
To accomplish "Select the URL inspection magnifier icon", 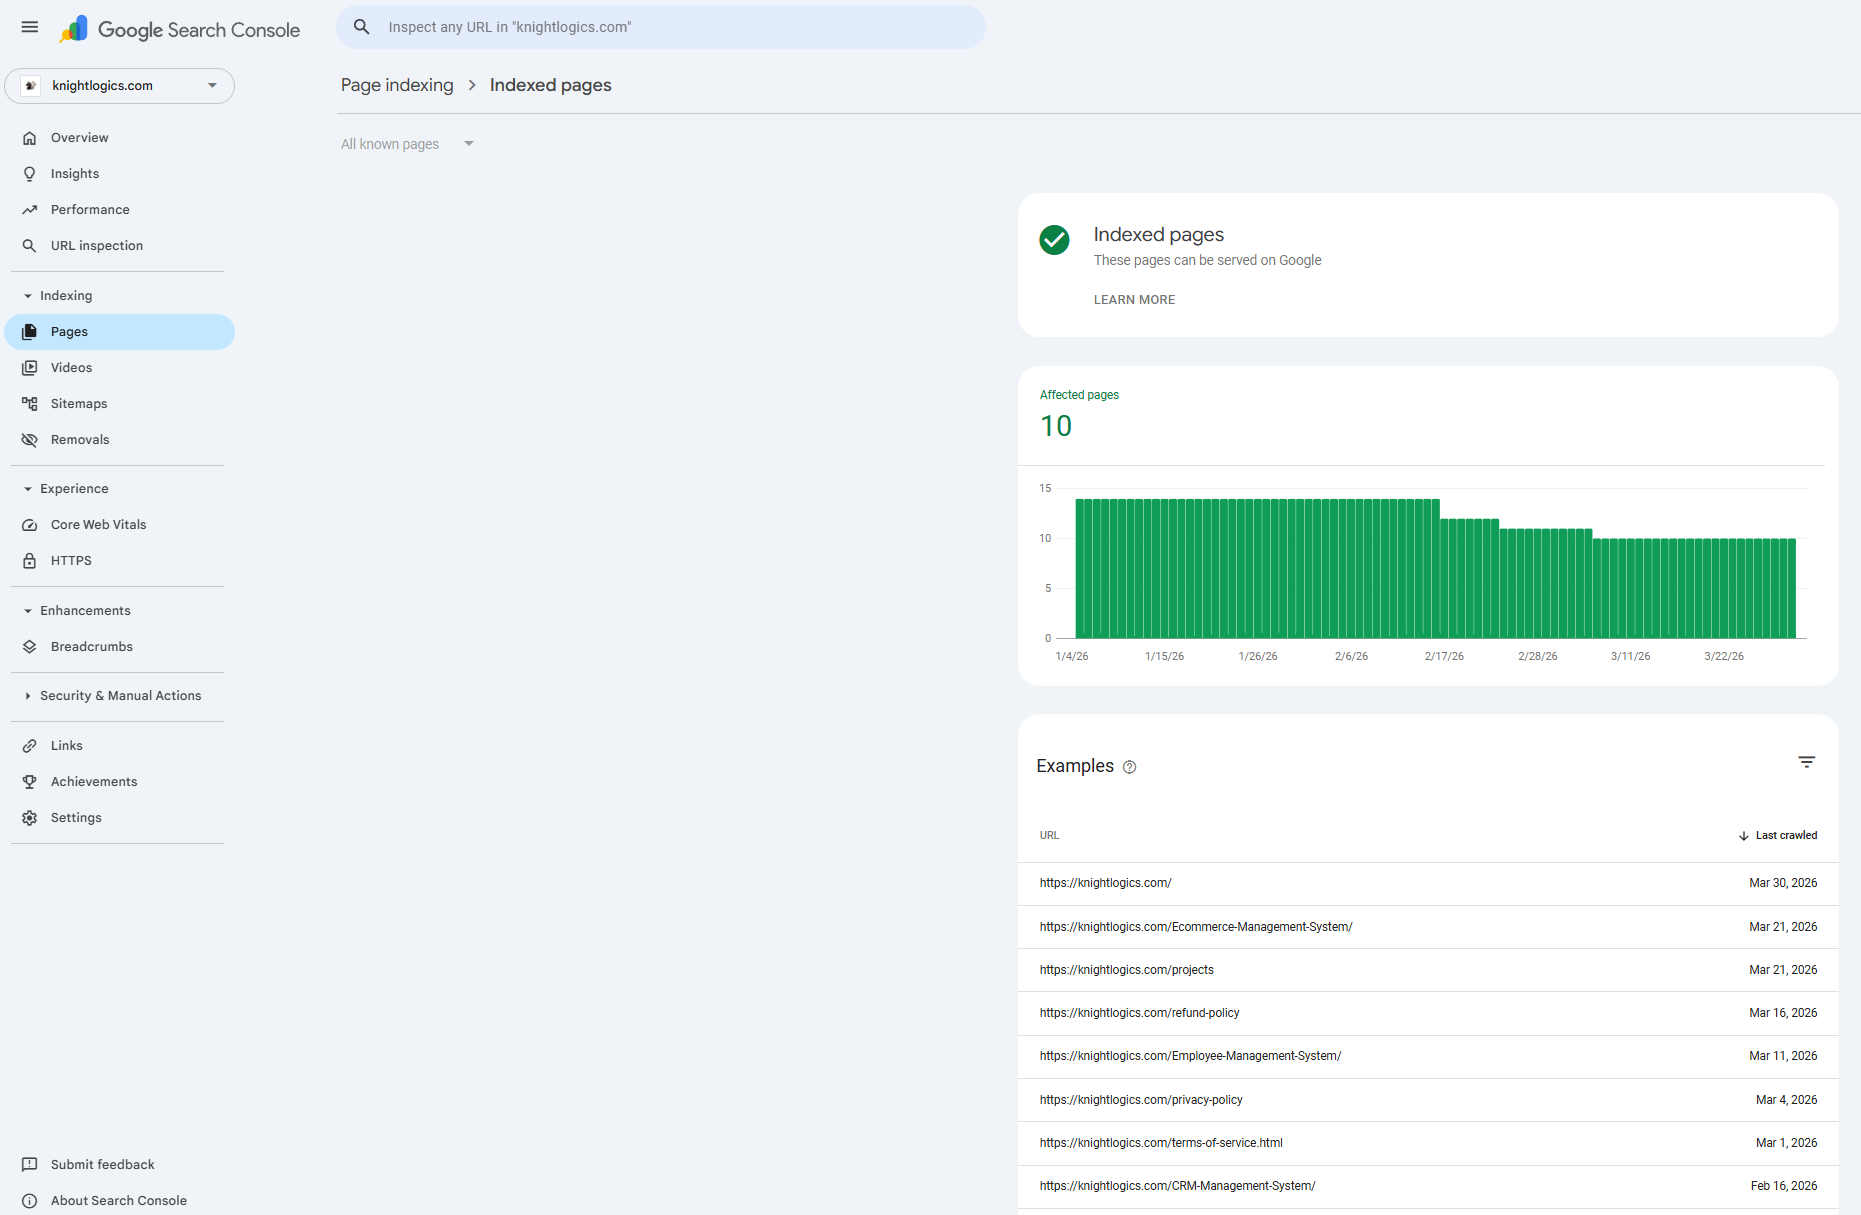I will [30, 245].
